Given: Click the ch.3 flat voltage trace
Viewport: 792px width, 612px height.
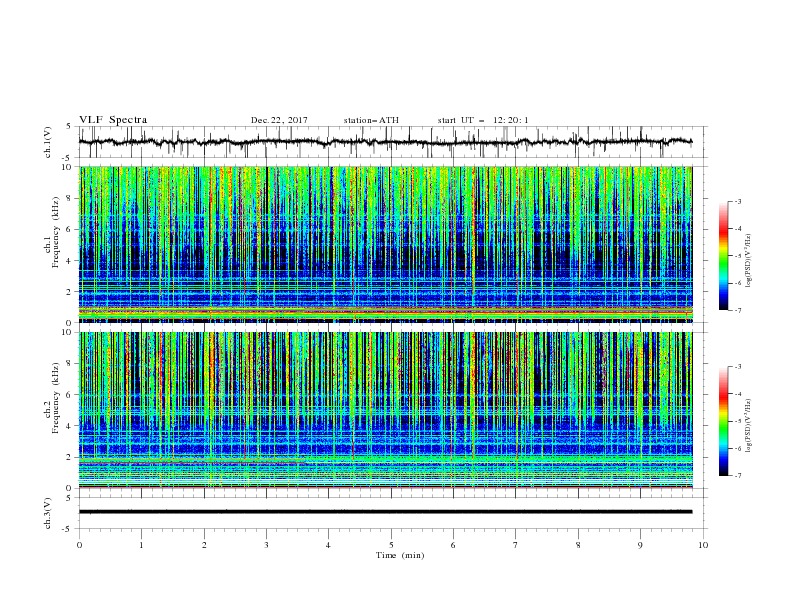Looking at the screenshot, I should pyautogui.click(x=385, y=512).
